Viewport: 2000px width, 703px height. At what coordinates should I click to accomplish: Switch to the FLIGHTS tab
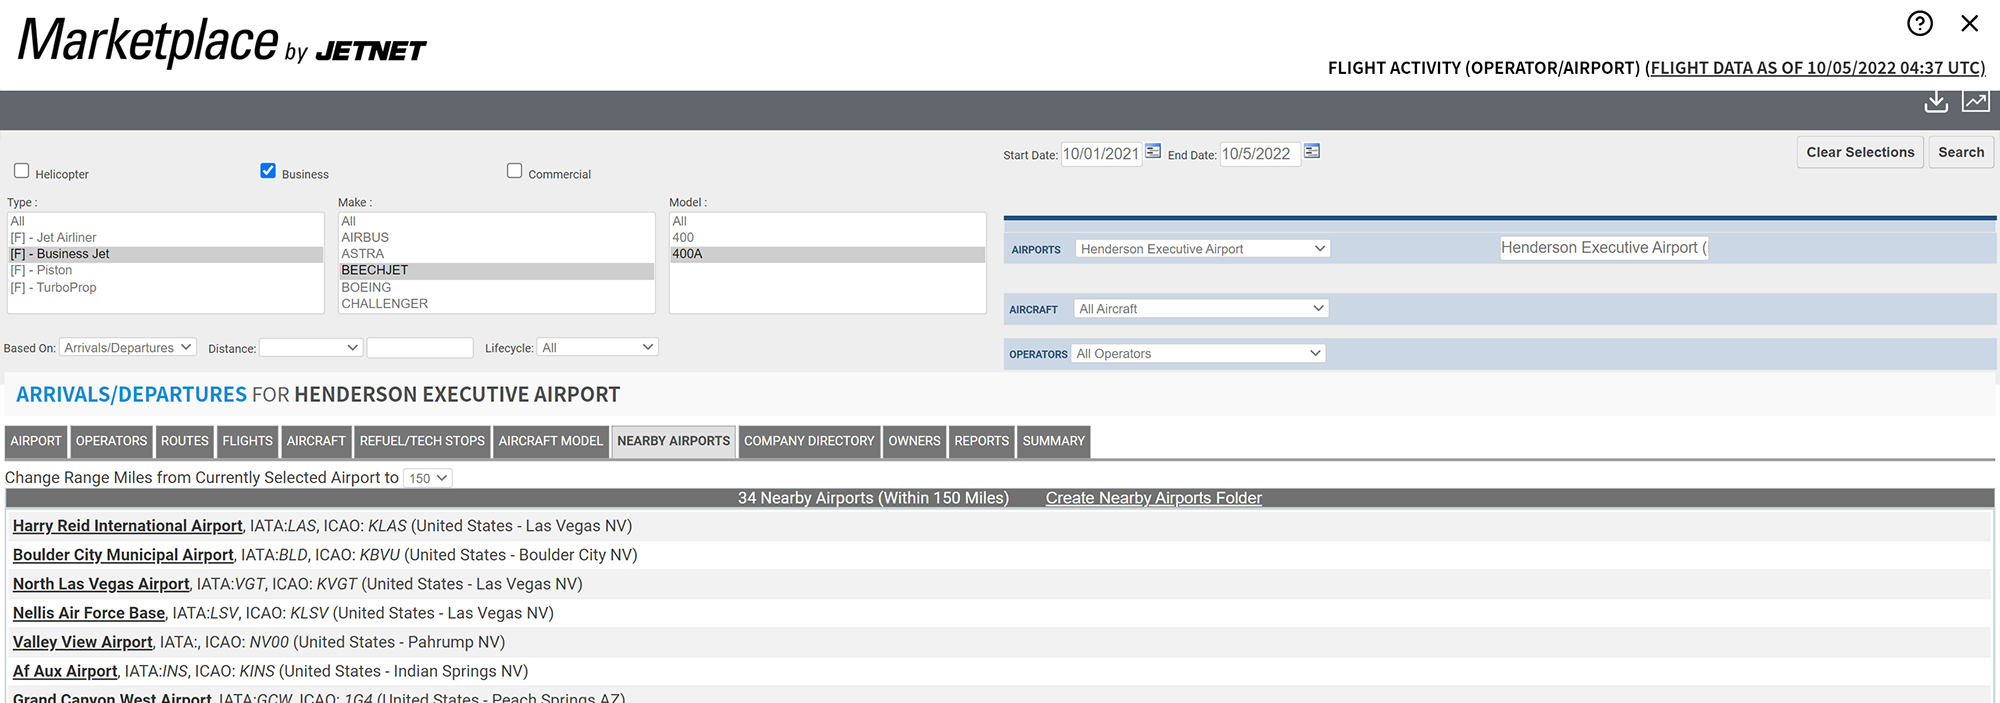pyautogui.click(x=247, y=441)
